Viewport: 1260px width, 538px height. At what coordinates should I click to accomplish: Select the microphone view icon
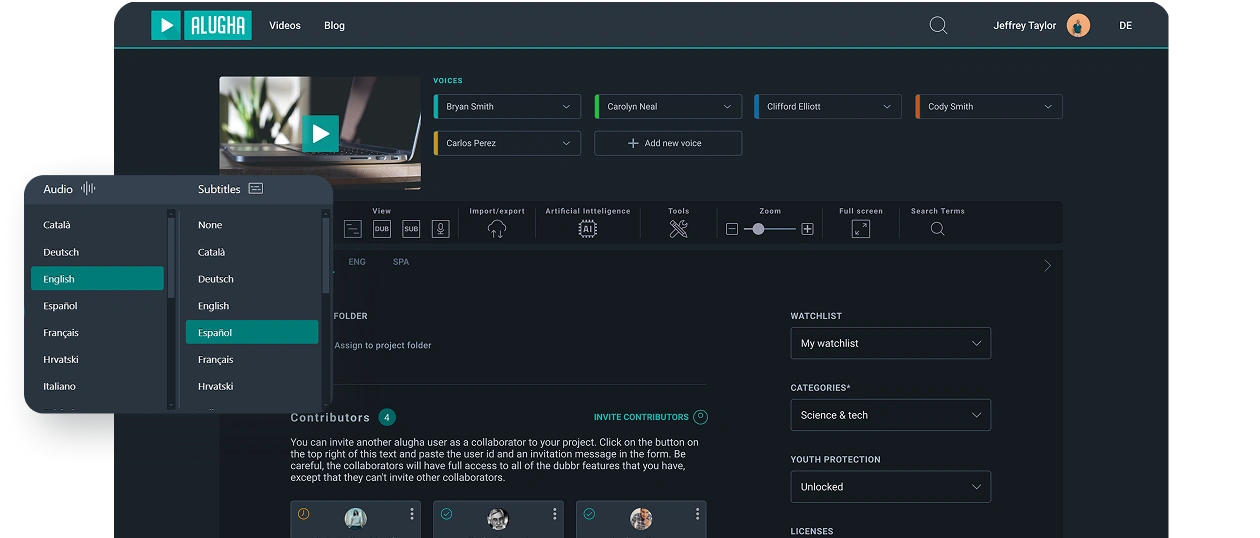(x=440, y=229)
